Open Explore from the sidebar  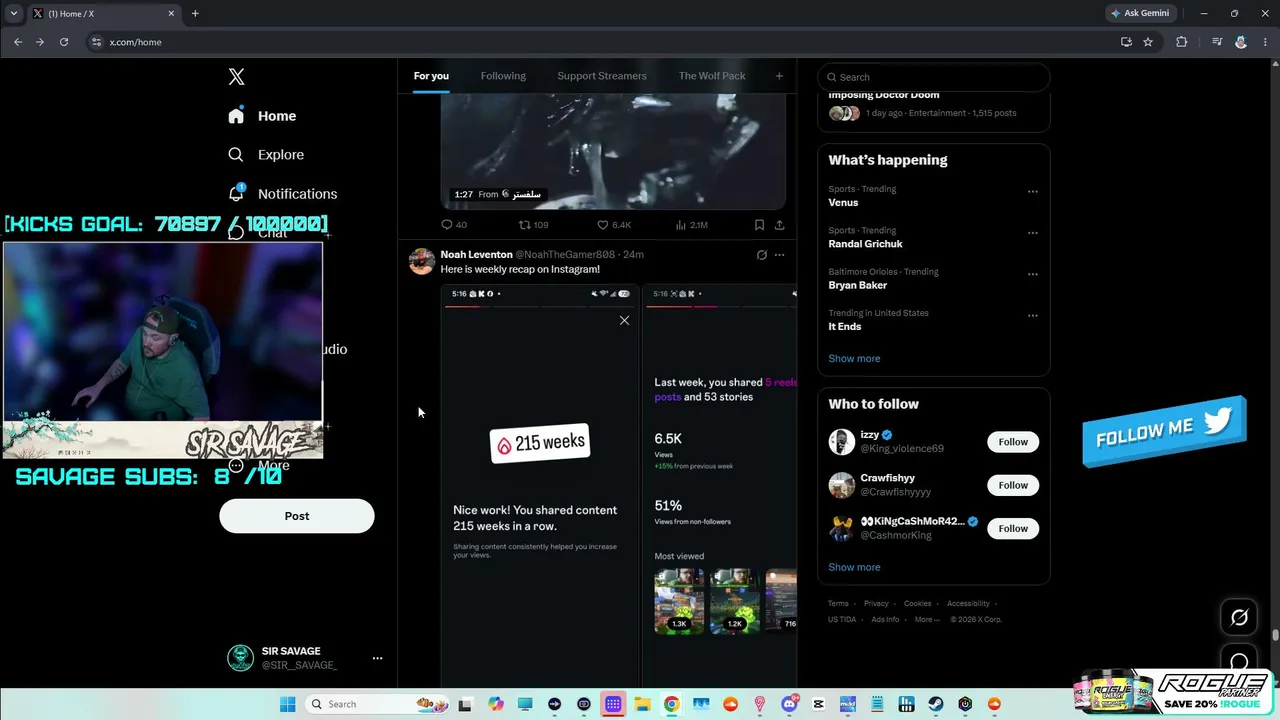click(x=266, y=155)
